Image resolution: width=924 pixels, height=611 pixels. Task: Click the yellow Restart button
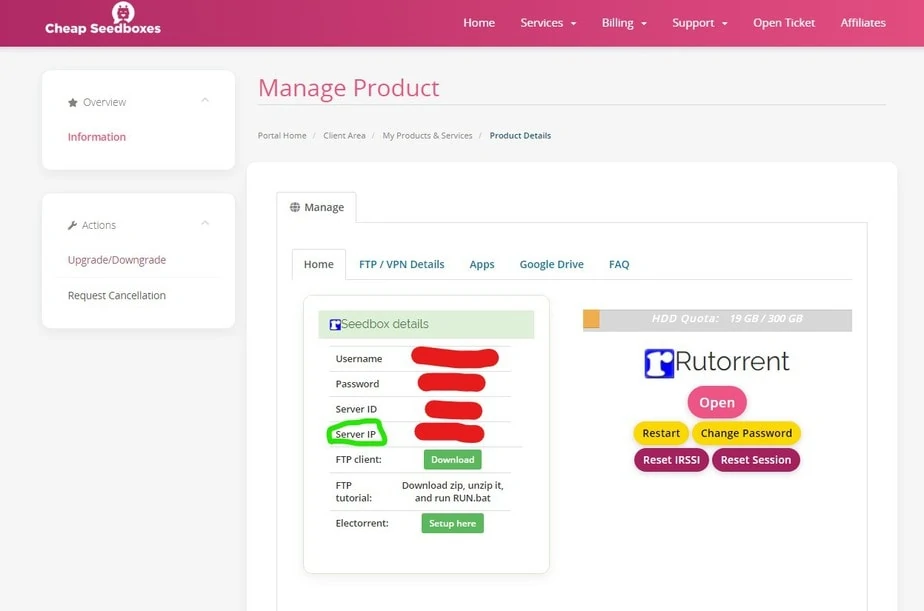(x=661, y=434)
